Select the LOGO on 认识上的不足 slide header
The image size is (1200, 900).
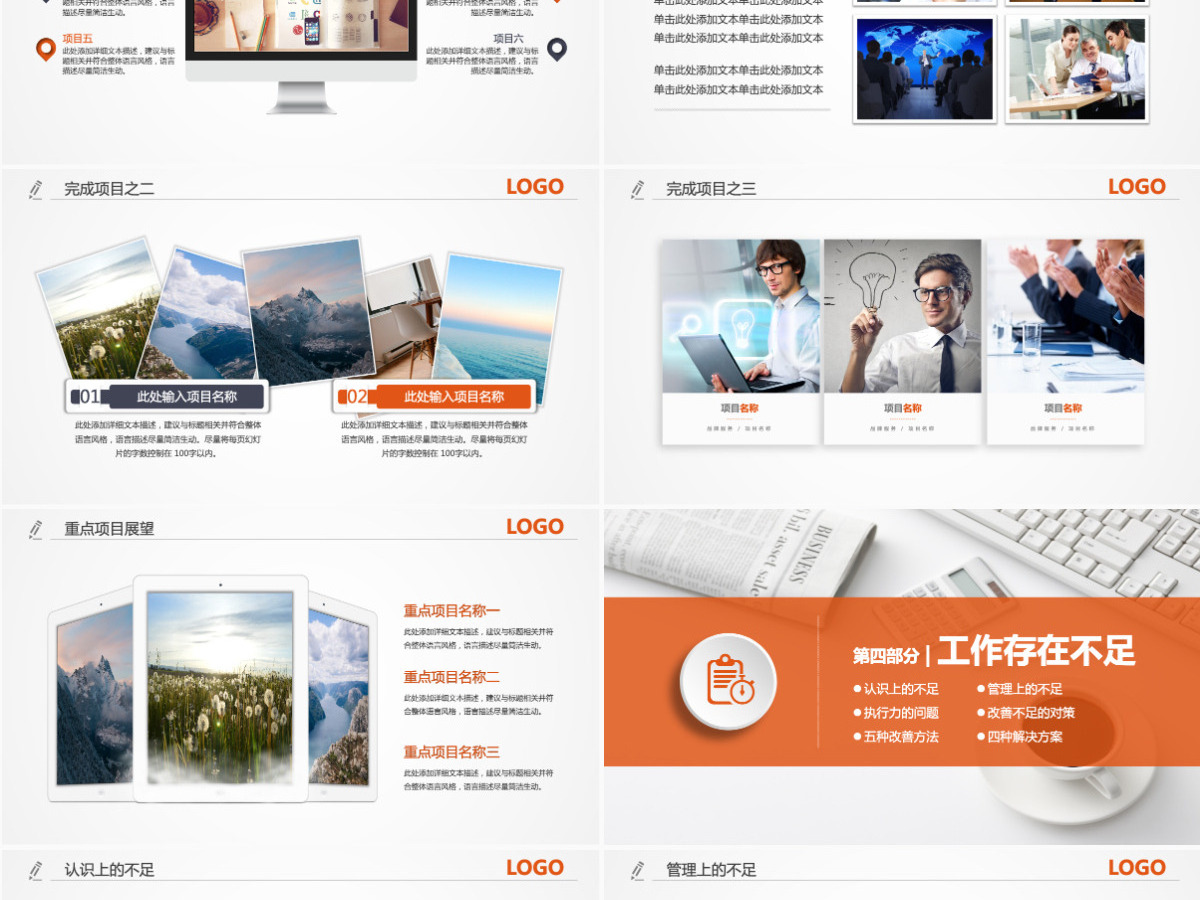pos(535,868)
